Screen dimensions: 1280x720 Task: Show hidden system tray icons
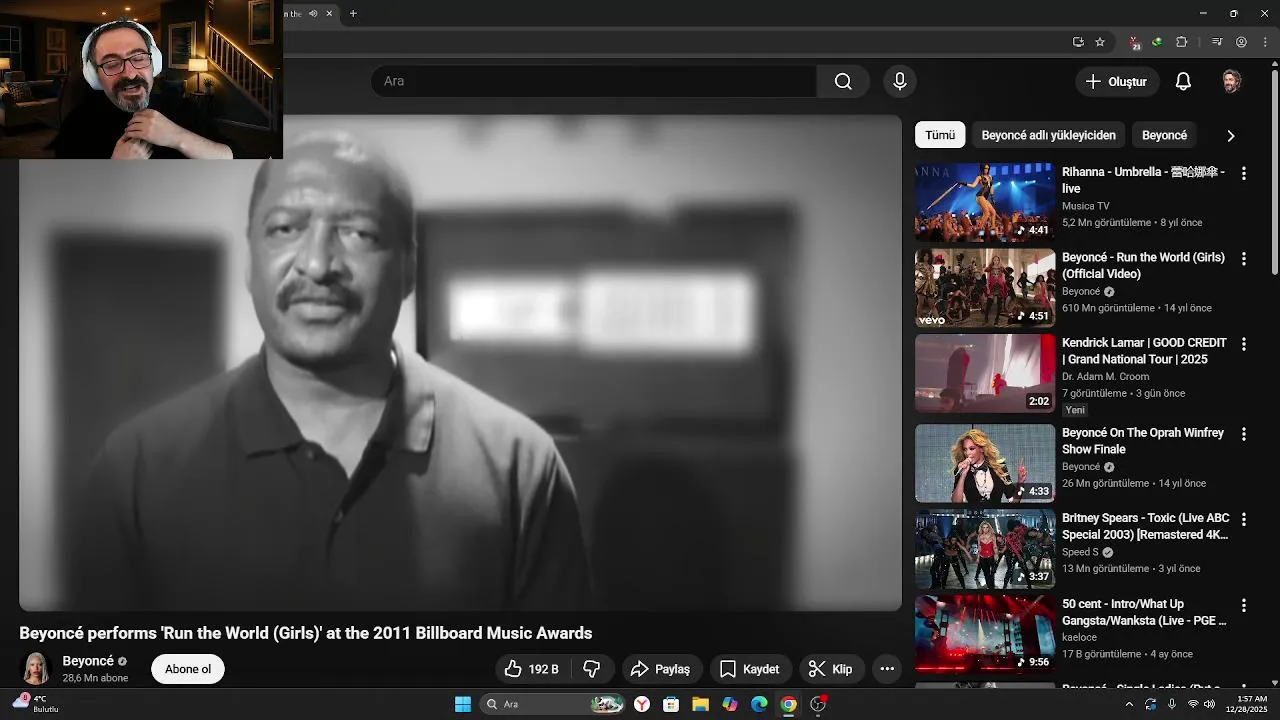pyautogui.click(x=1130, y=704)
